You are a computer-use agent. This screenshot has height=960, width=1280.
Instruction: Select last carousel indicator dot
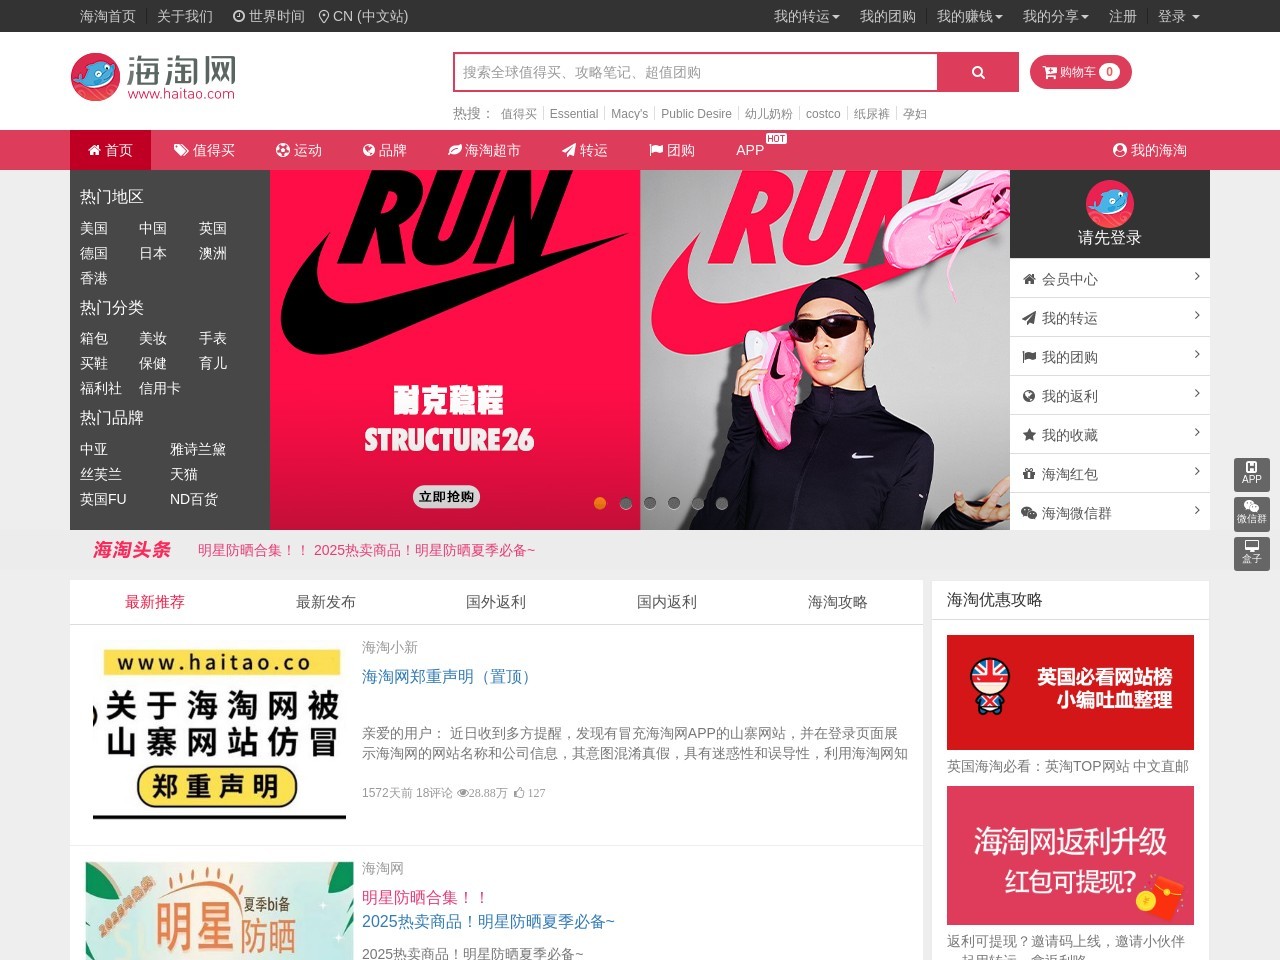coord(722,503)
